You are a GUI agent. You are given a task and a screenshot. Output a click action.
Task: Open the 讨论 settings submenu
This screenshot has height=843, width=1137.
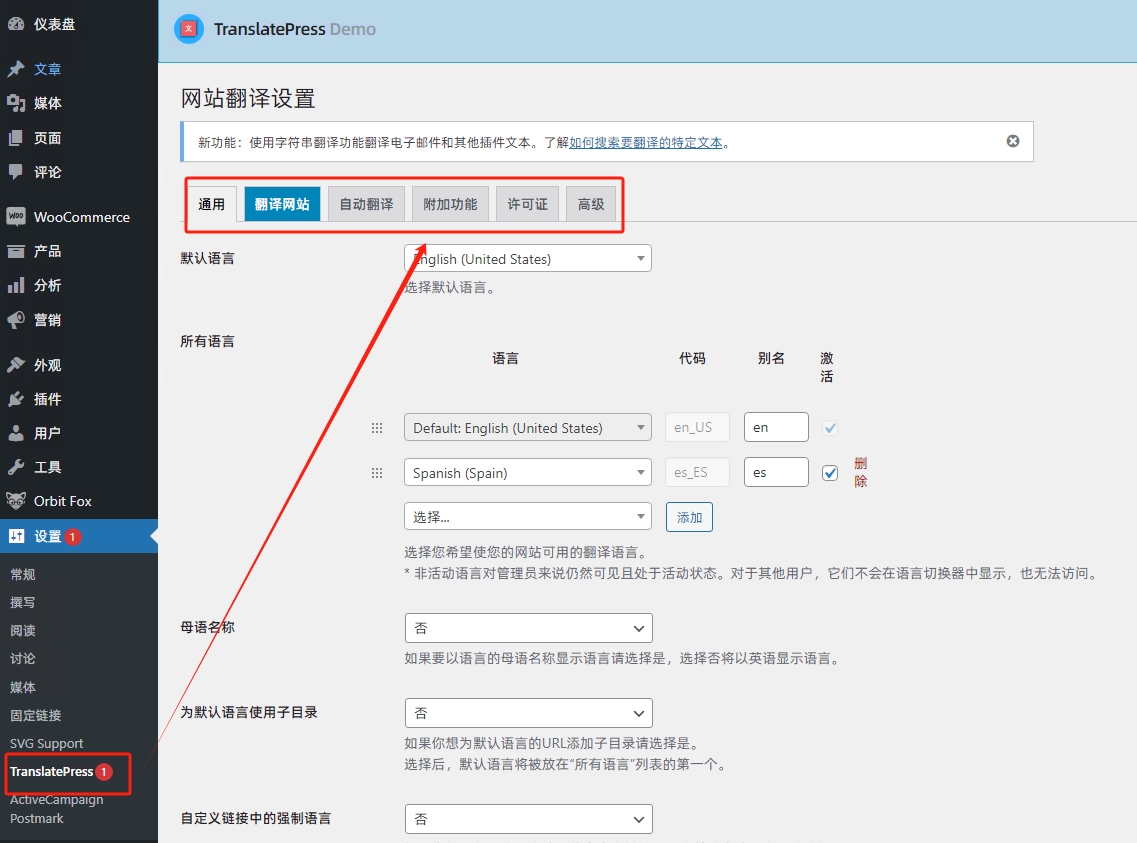point(22,658)
